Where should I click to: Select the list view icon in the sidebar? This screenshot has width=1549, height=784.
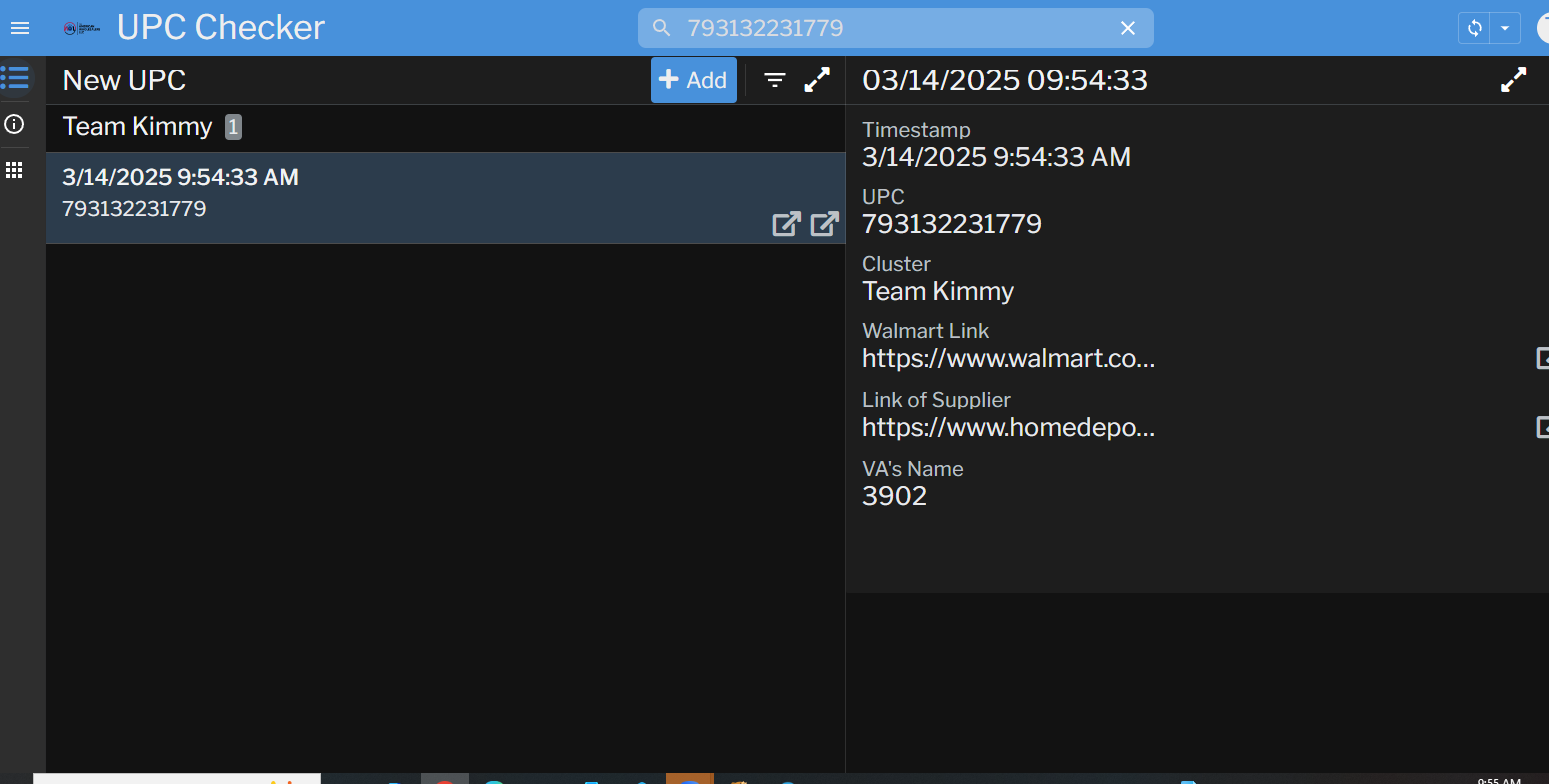coord(15,77)
